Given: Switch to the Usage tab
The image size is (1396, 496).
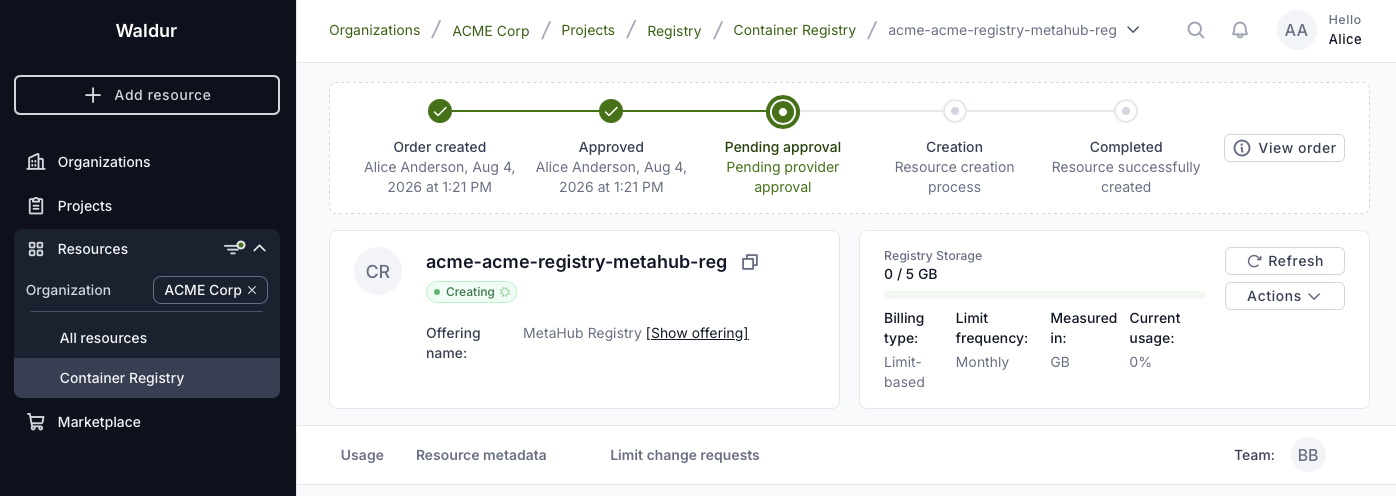Looking at the screenshot, I should click(x=362, y=455).
